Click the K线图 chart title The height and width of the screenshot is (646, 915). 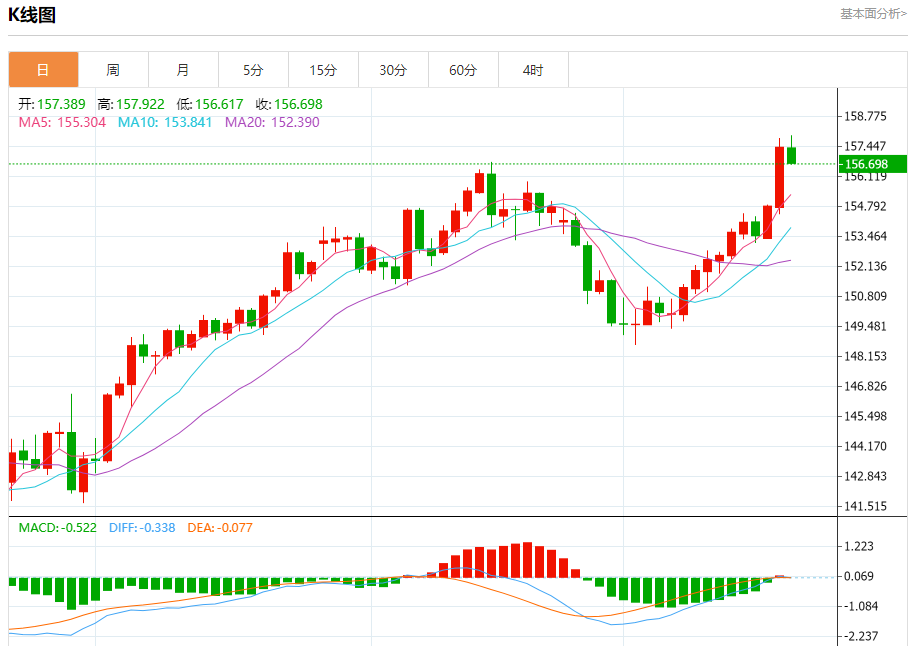point(32,15)
